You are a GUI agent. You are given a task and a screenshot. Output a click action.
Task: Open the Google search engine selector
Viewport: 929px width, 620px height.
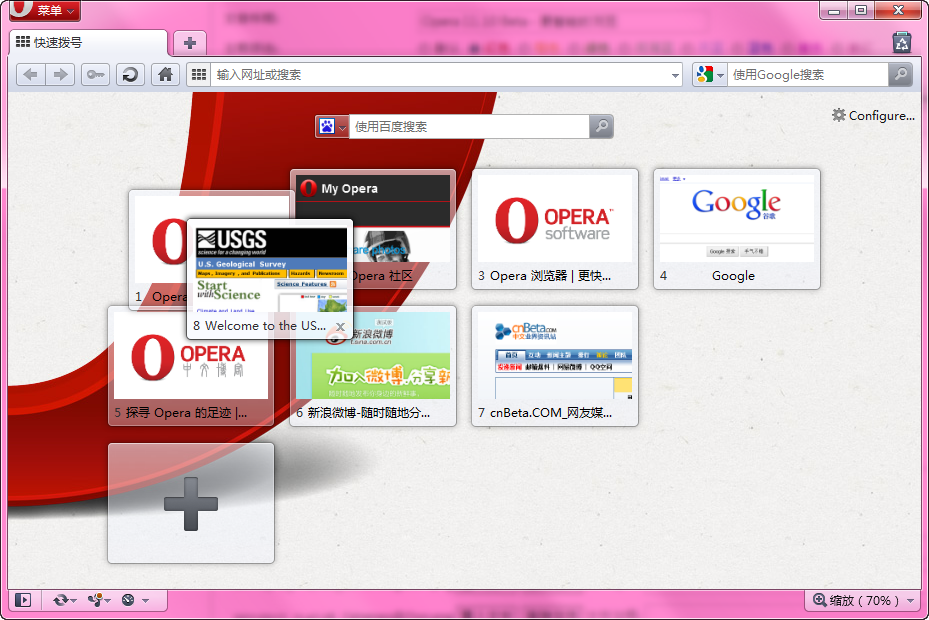(710, 75)
